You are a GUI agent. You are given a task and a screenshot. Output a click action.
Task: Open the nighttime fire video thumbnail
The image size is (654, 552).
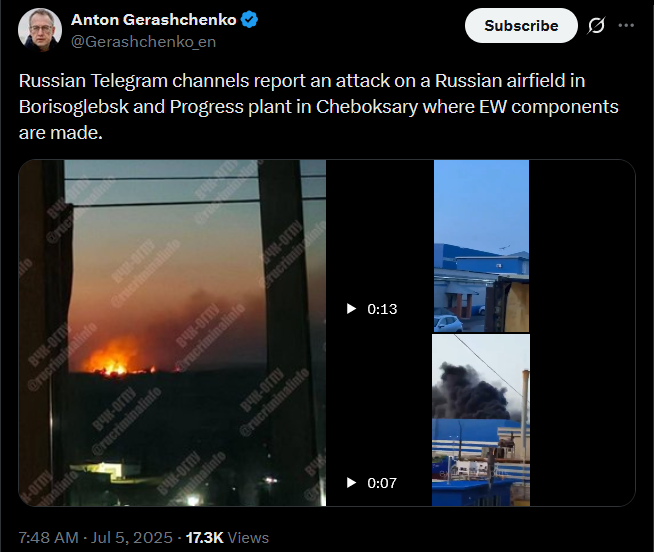point(172,333)
